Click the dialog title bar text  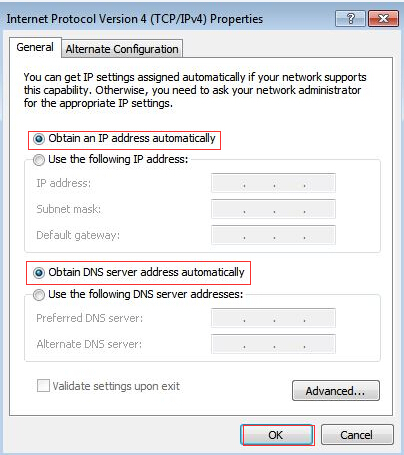coord(135,19)
